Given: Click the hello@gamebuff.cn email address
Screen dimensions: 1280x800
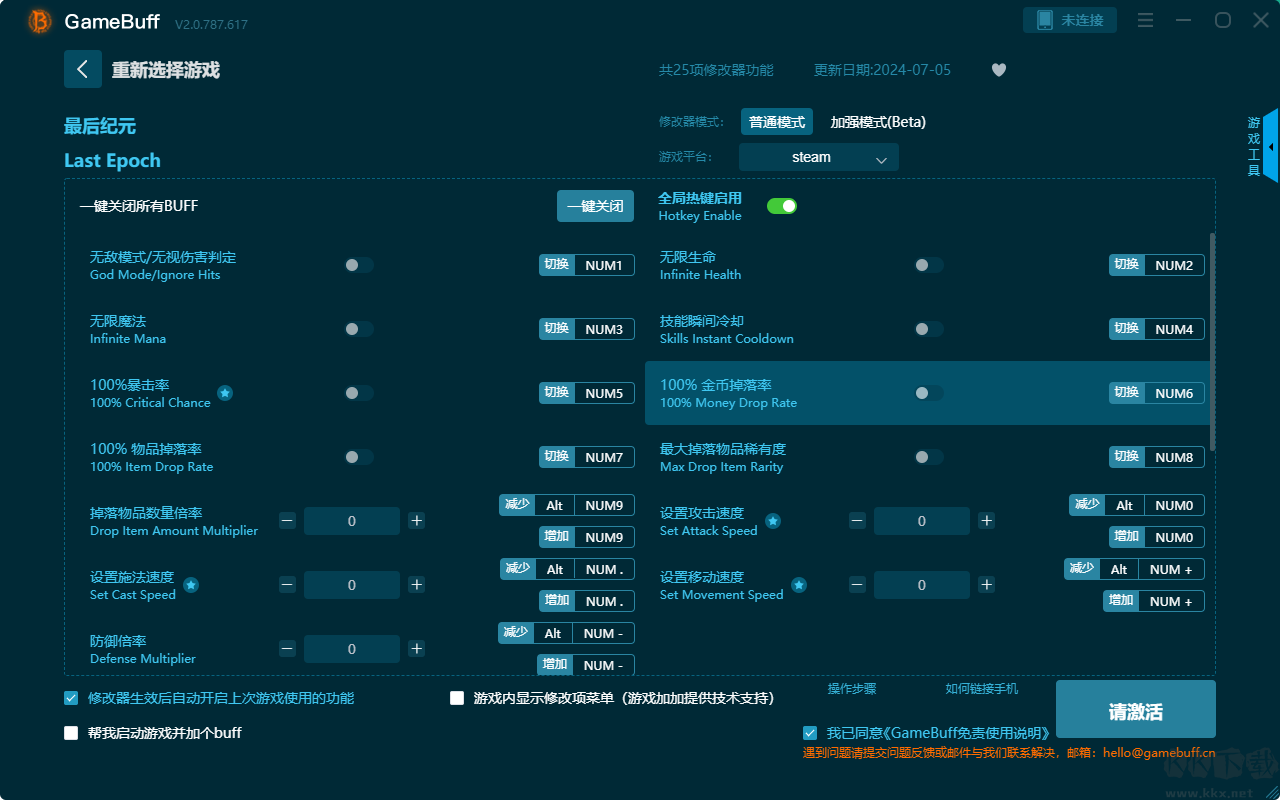Looking at the screenshot, I should tap(1159, 753).
